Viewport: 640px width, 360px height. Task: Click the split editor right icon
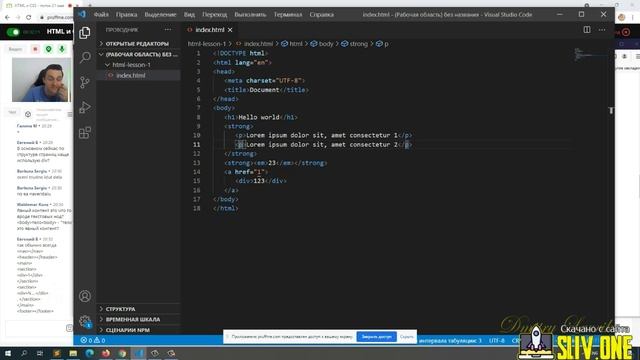pos(587,30)
